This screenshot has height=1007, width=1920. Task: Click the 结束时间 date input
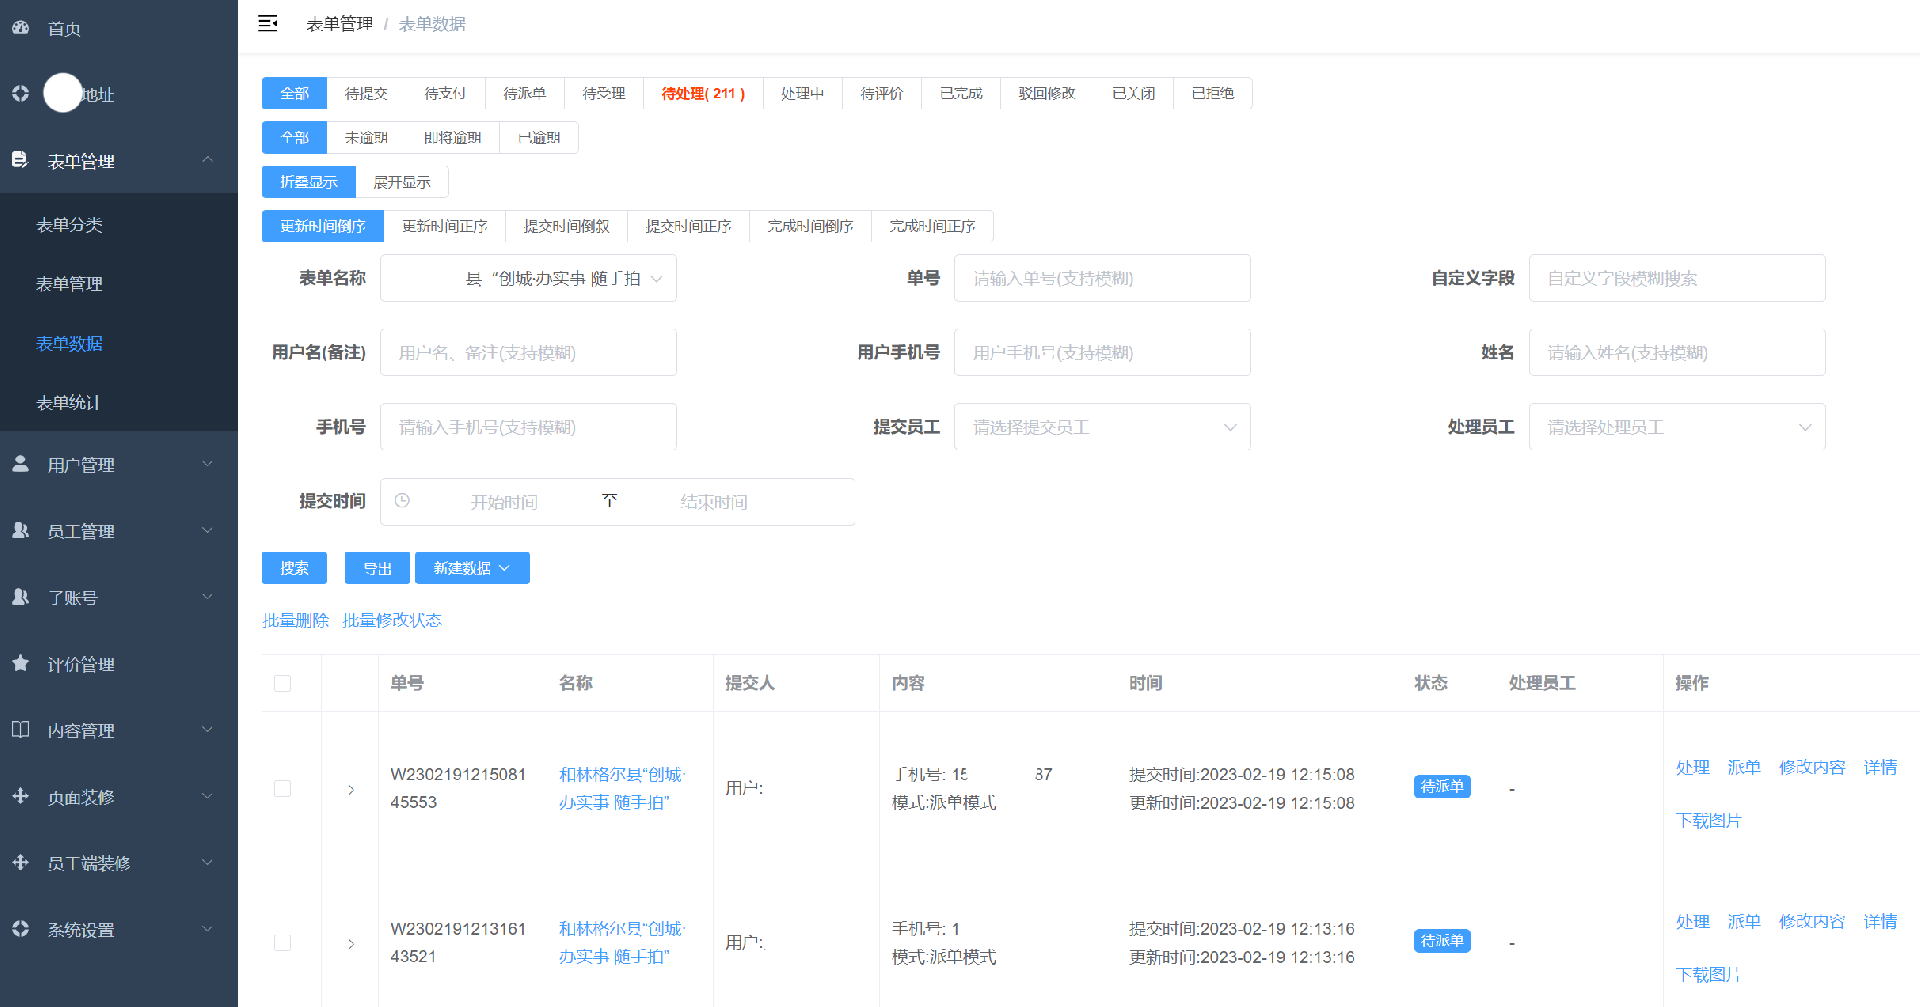point(714,502)
